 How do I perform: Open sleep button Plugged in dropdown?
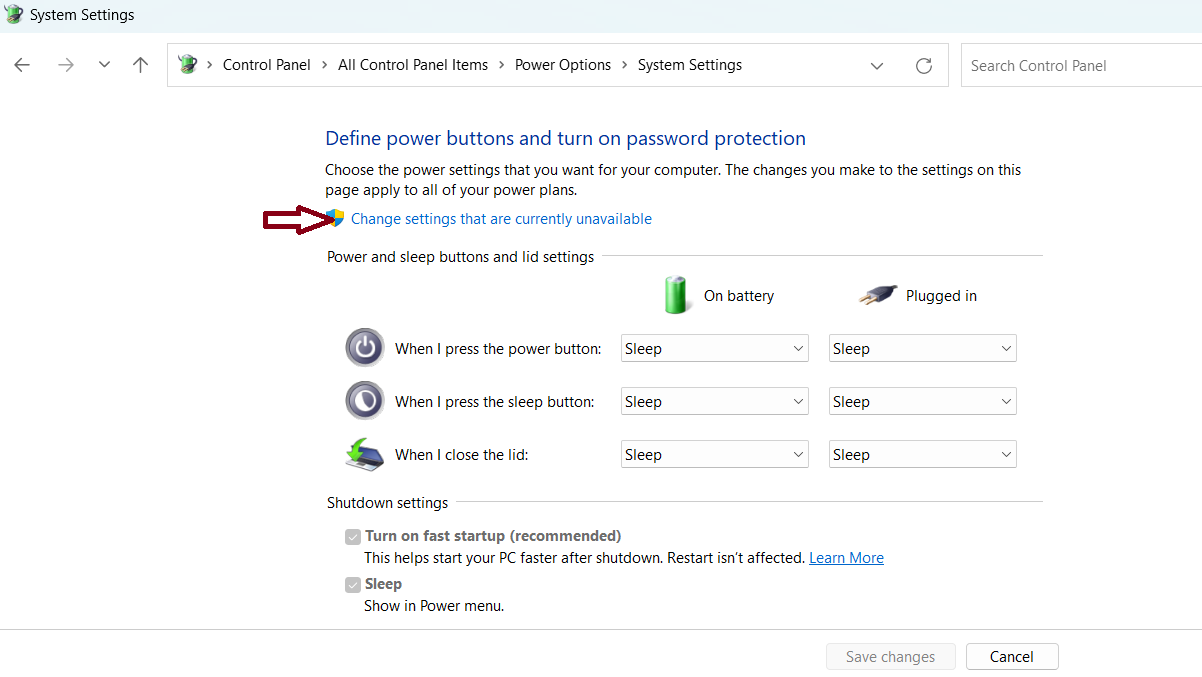(x=922, y=401)
